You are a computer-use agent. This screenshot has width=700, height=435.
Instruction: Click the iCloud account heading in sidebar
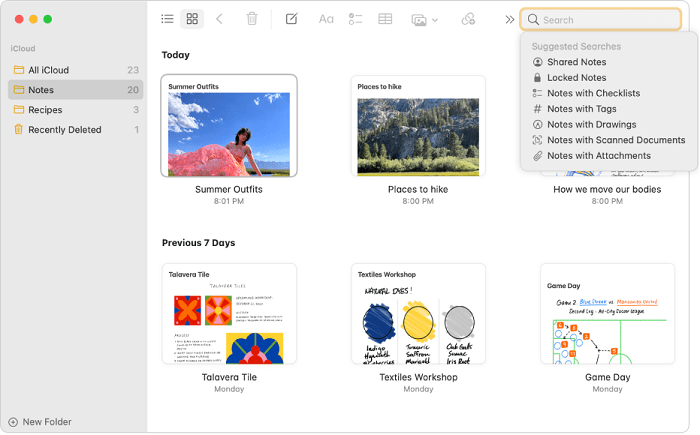[x=23, y=48]
